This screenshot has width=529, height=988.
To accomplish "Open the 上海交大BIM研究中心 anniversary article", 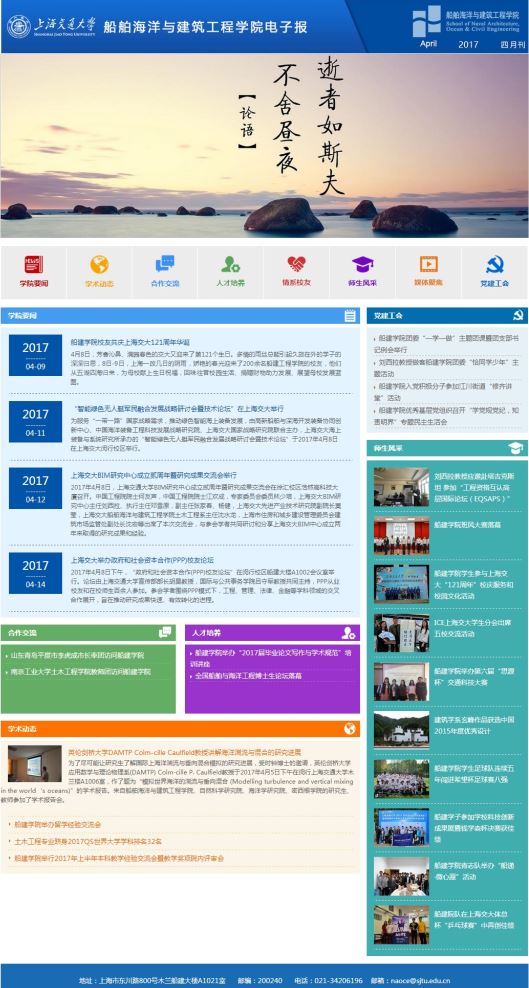I will (x=154, y=475).
